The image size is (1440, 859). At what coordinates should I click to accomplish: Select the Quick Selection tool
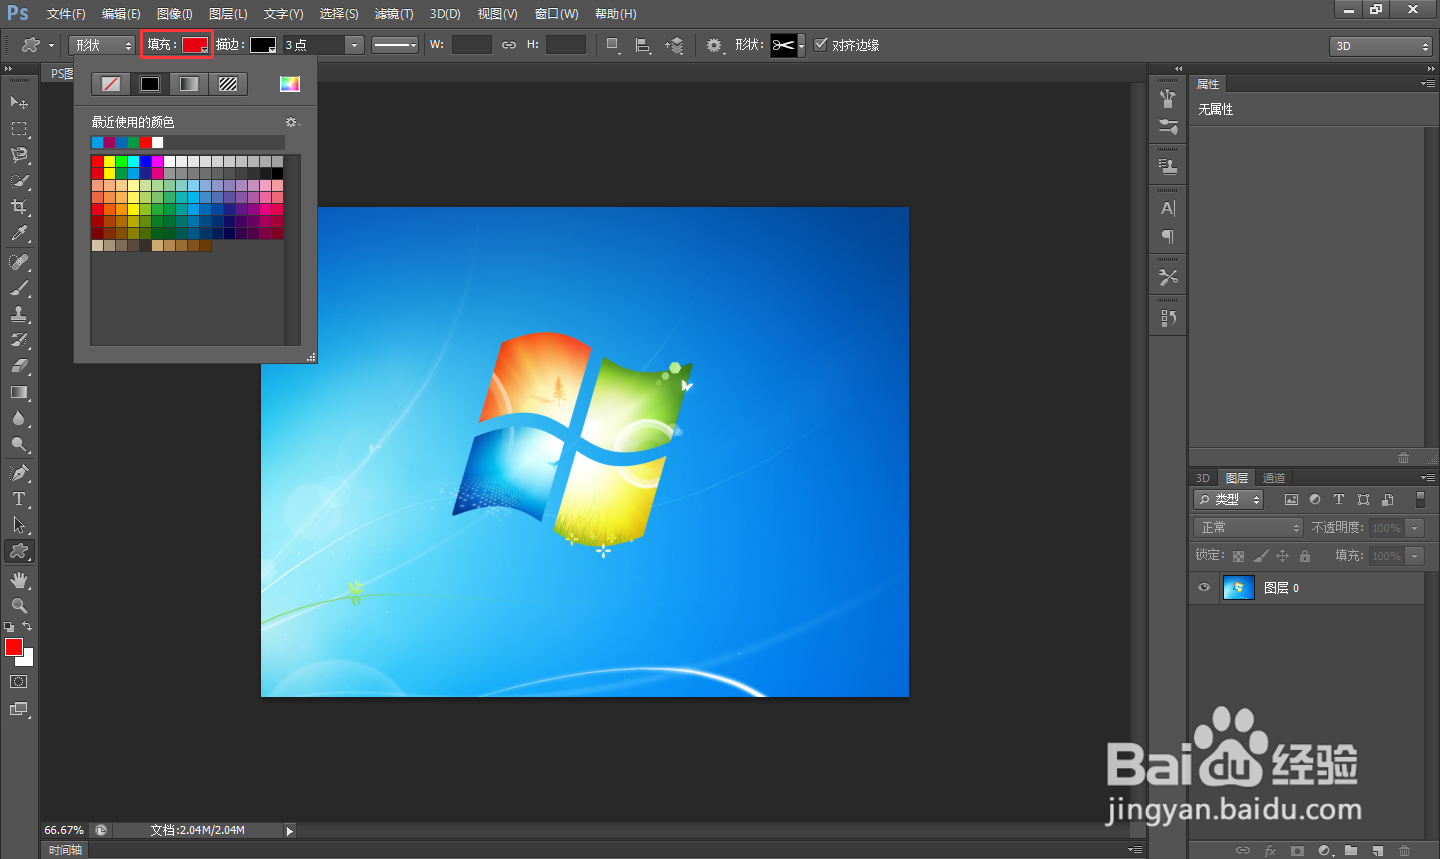coord(18,181)
